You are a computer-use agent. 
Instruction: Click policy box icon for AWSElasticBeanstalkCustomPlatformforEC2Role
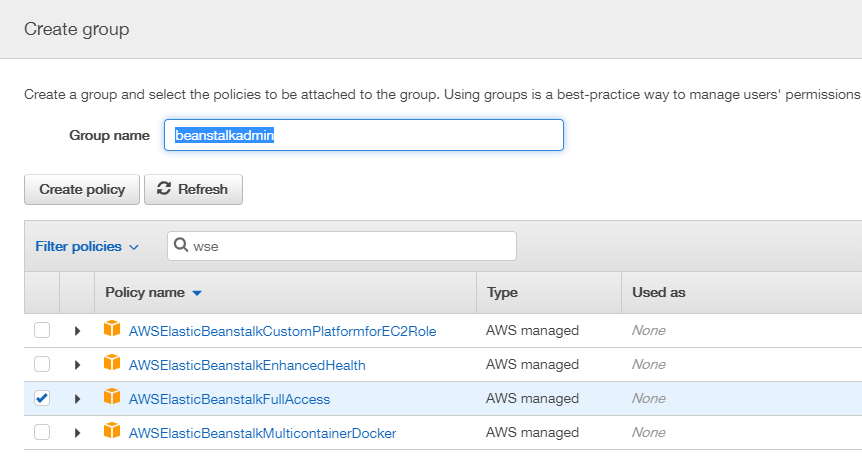112,330
